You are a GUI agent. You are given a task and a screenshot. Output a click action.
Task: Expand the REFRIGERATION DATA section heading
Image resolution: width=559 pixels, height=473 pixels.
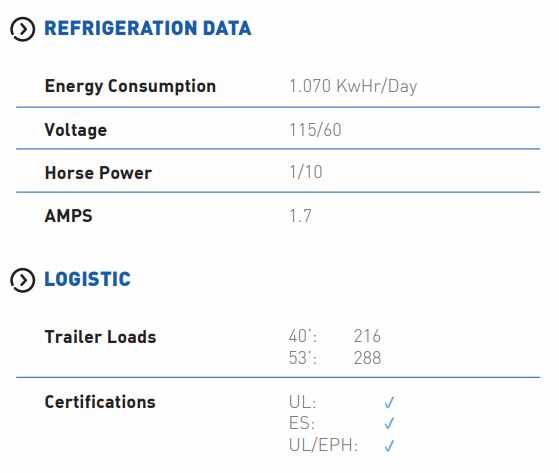tap(148, 29)
